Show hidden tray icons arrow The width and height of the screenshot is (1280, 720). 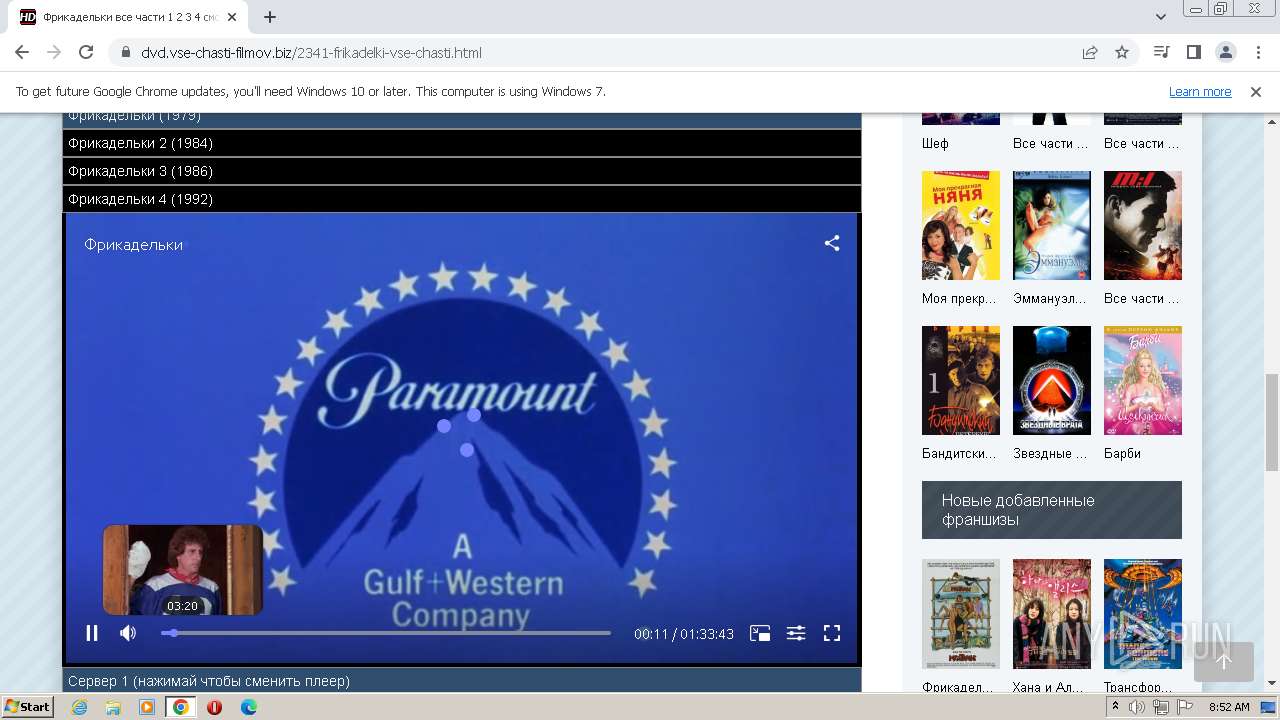pos(1118,707)
